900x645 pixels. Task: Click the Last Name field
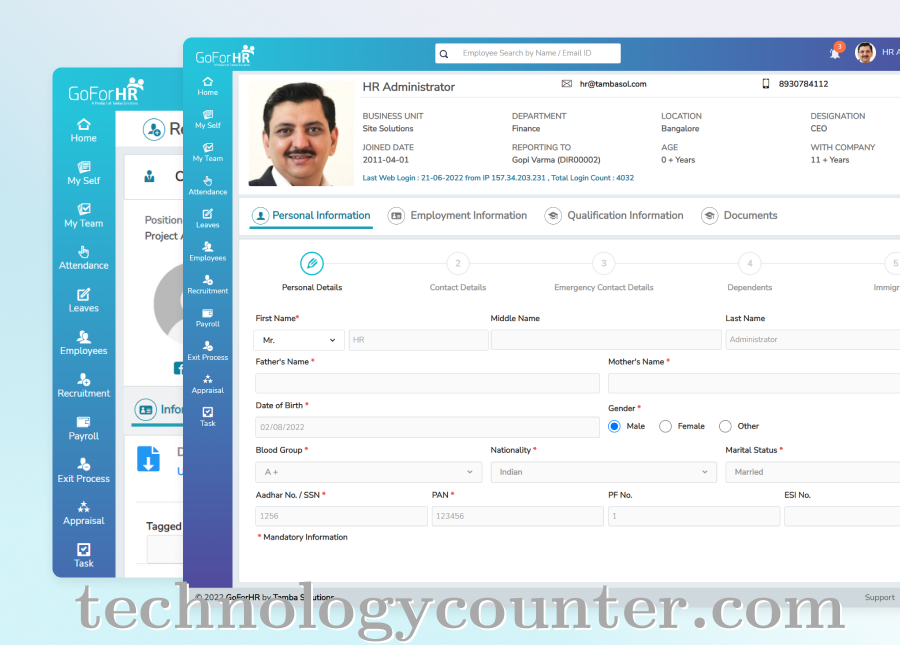812,340
